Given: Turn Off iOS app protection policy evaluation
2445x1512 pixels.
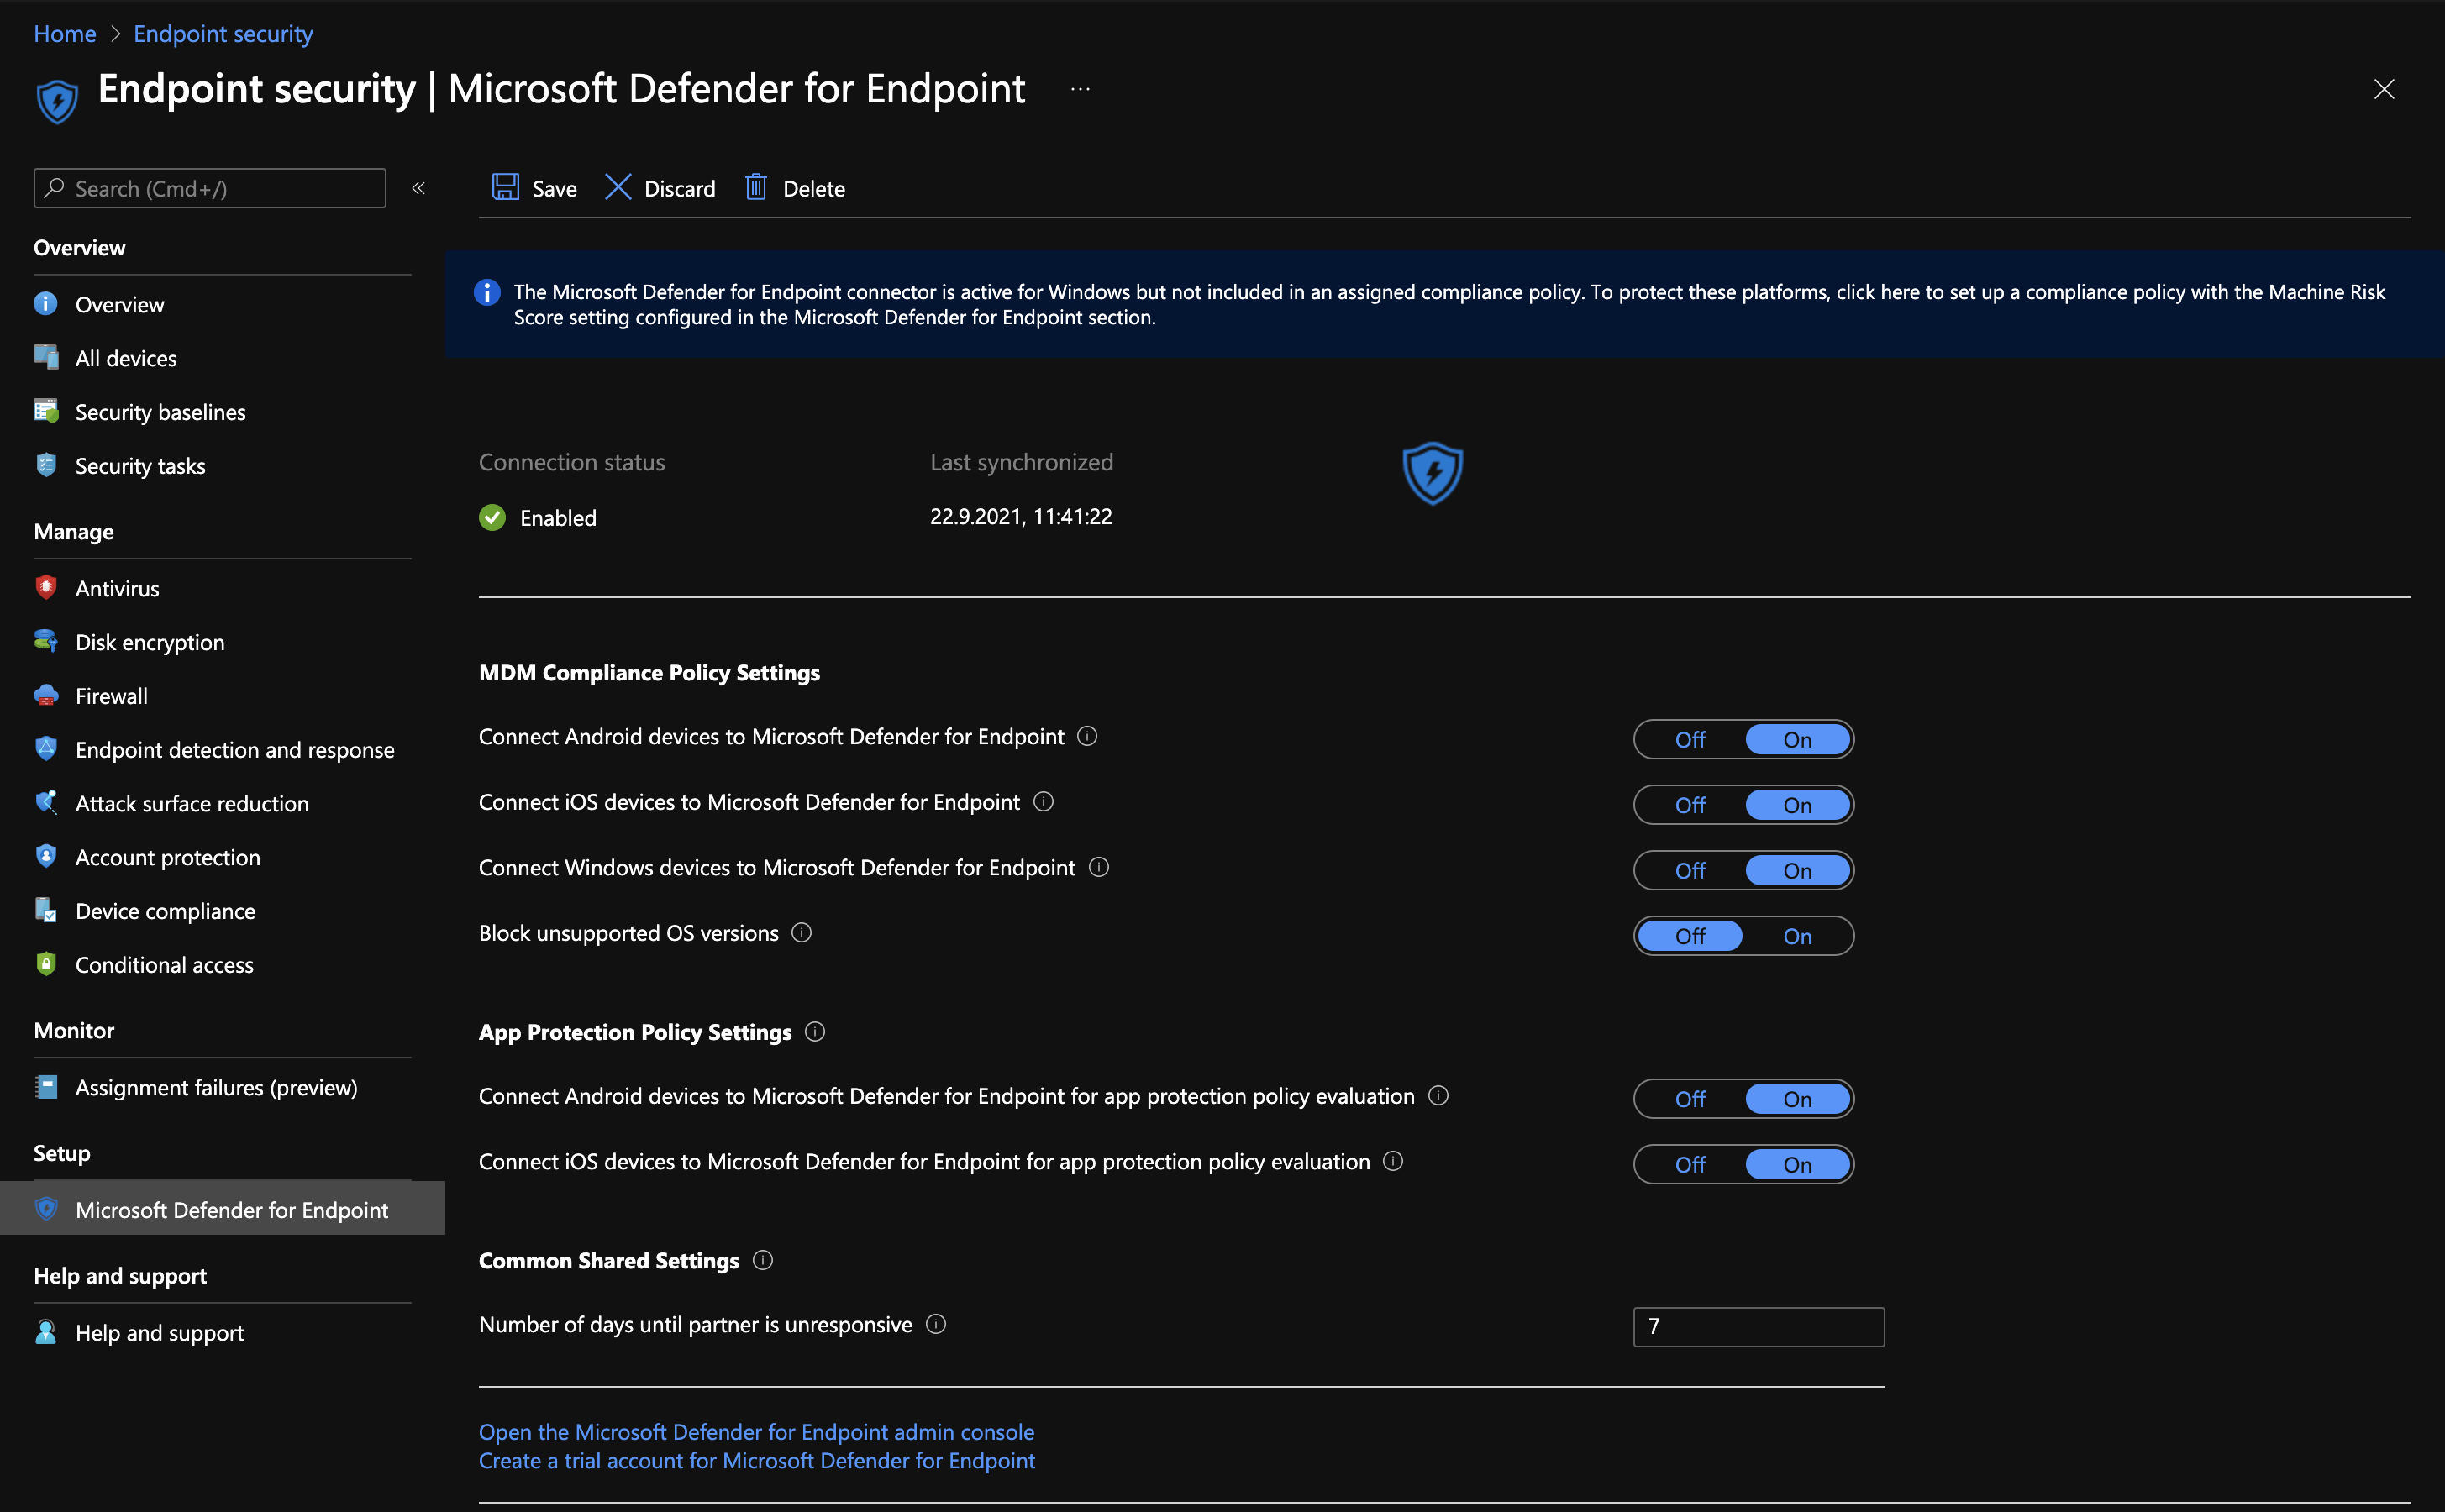Looking at the screenshot, I should (1690, 1165).
